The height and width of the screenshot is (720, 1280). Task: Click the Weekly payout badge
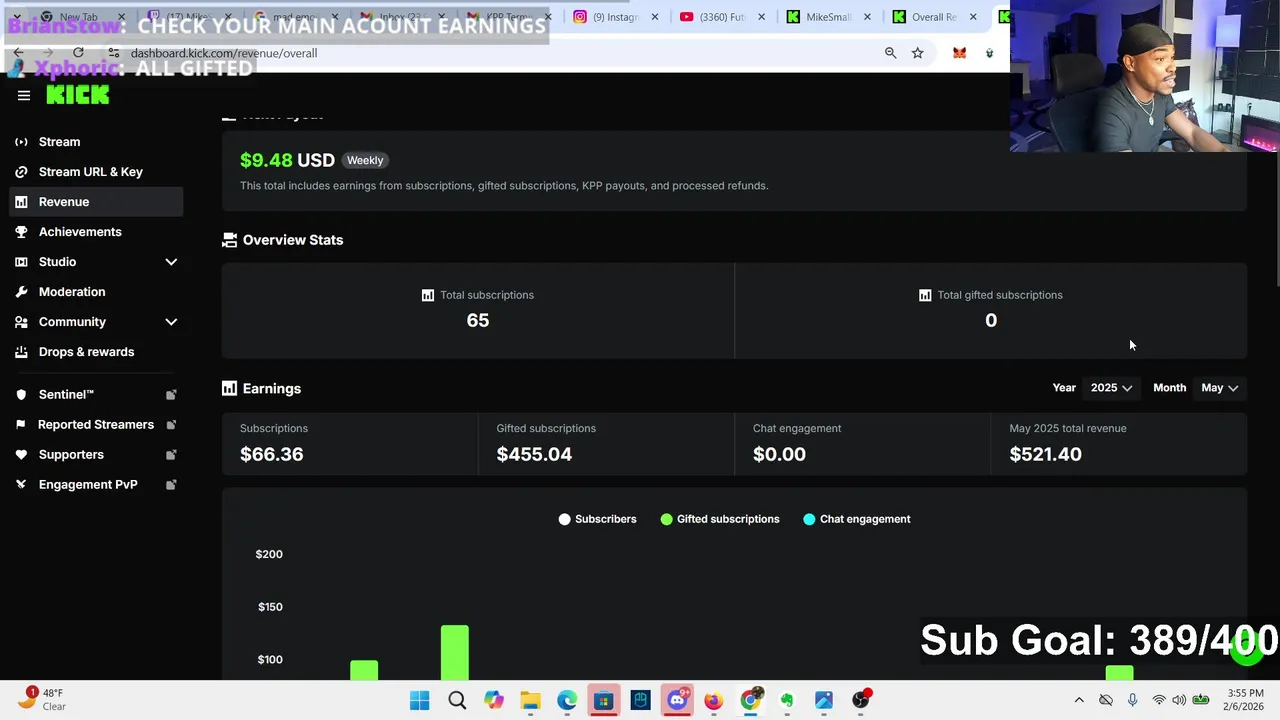click(x=365, y=160)
